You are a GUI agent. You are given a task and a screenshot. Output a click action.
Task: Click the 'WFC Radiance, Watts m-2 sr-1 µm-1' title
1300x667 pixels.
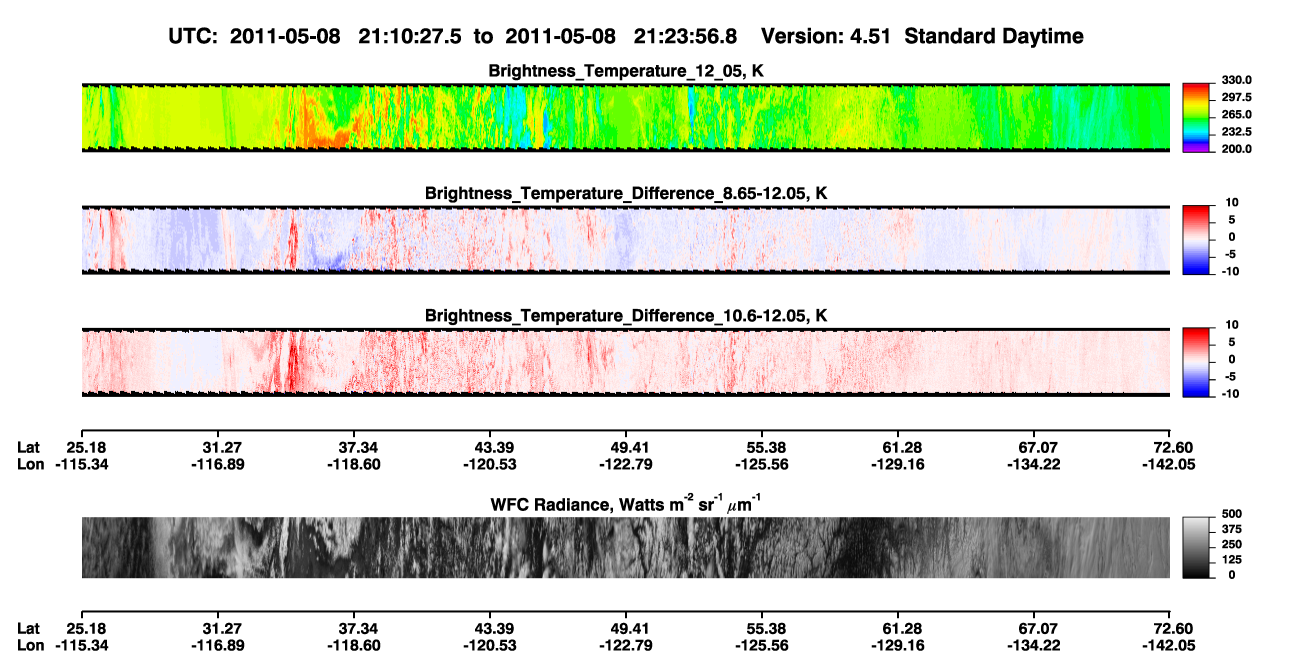coord(627,503)
